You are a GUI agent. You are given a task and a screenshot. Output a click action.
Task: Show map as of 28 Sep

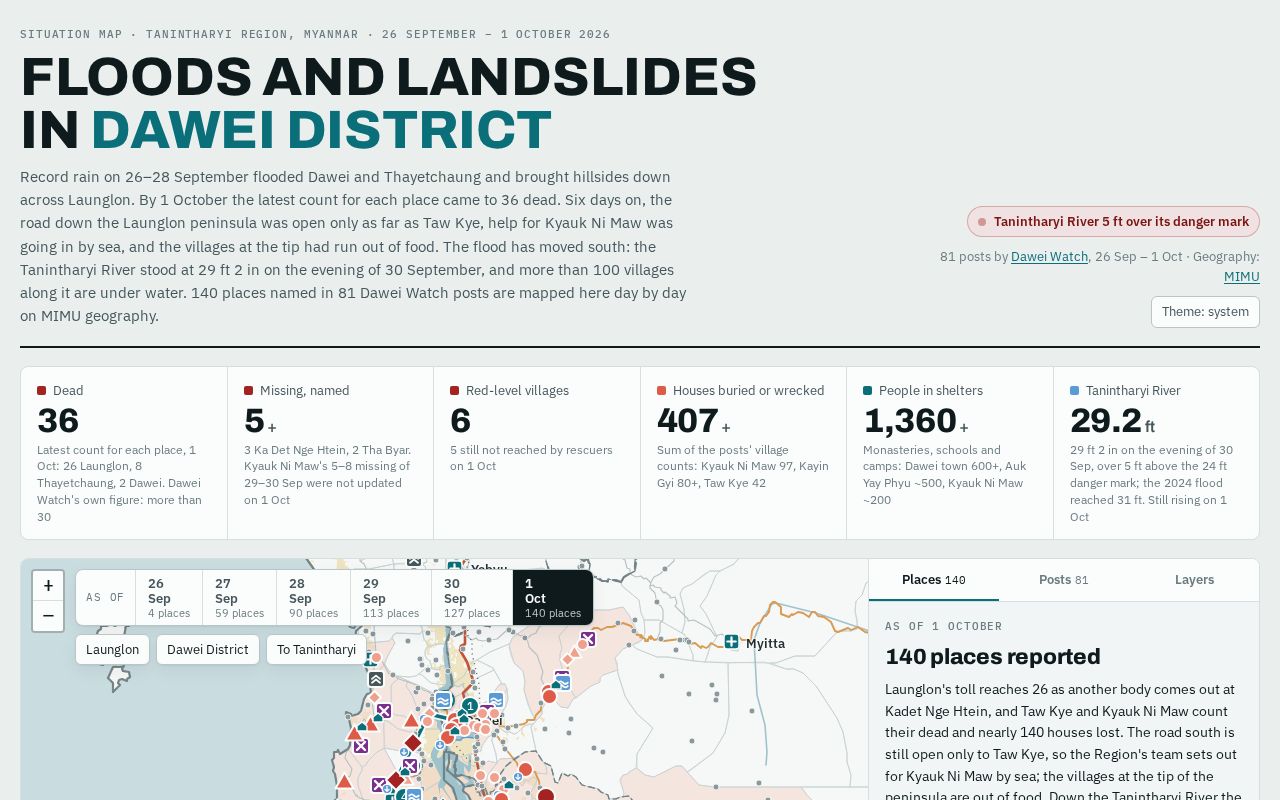pyautogui.click(x=313, y=597)
